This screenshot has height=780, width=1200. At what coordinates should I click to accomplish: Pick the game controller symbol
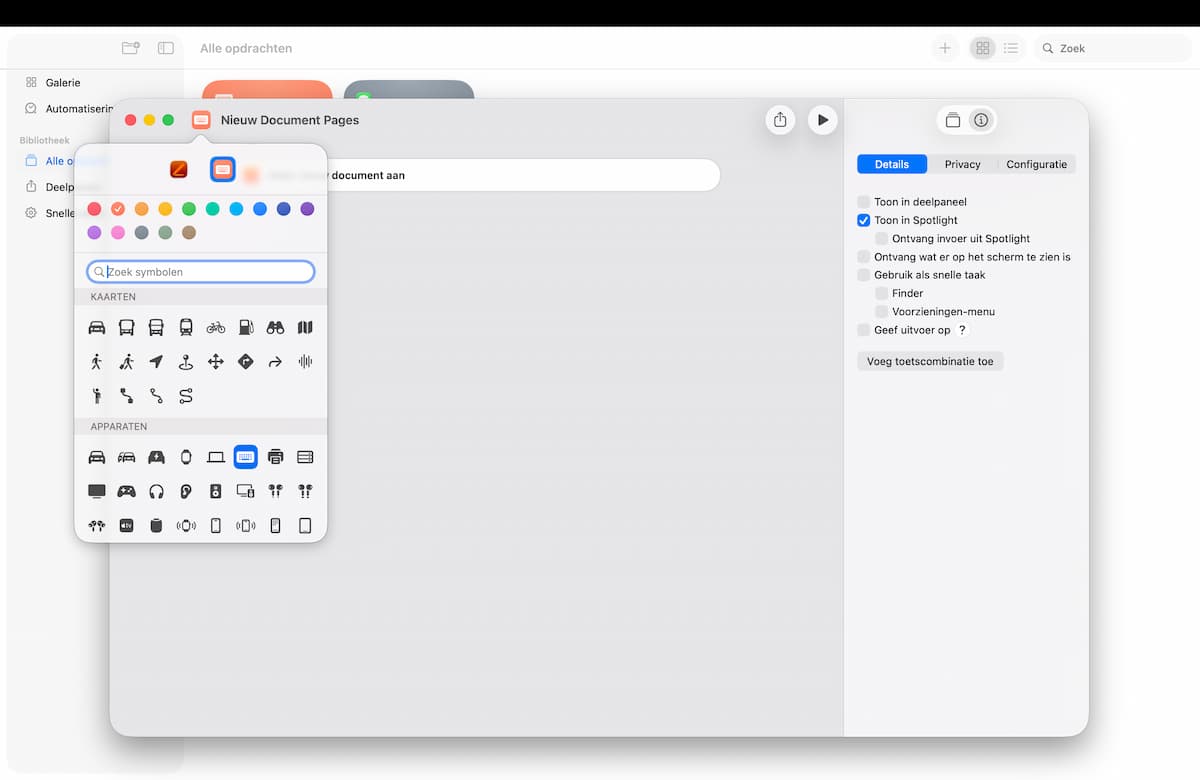coord(126,491)
